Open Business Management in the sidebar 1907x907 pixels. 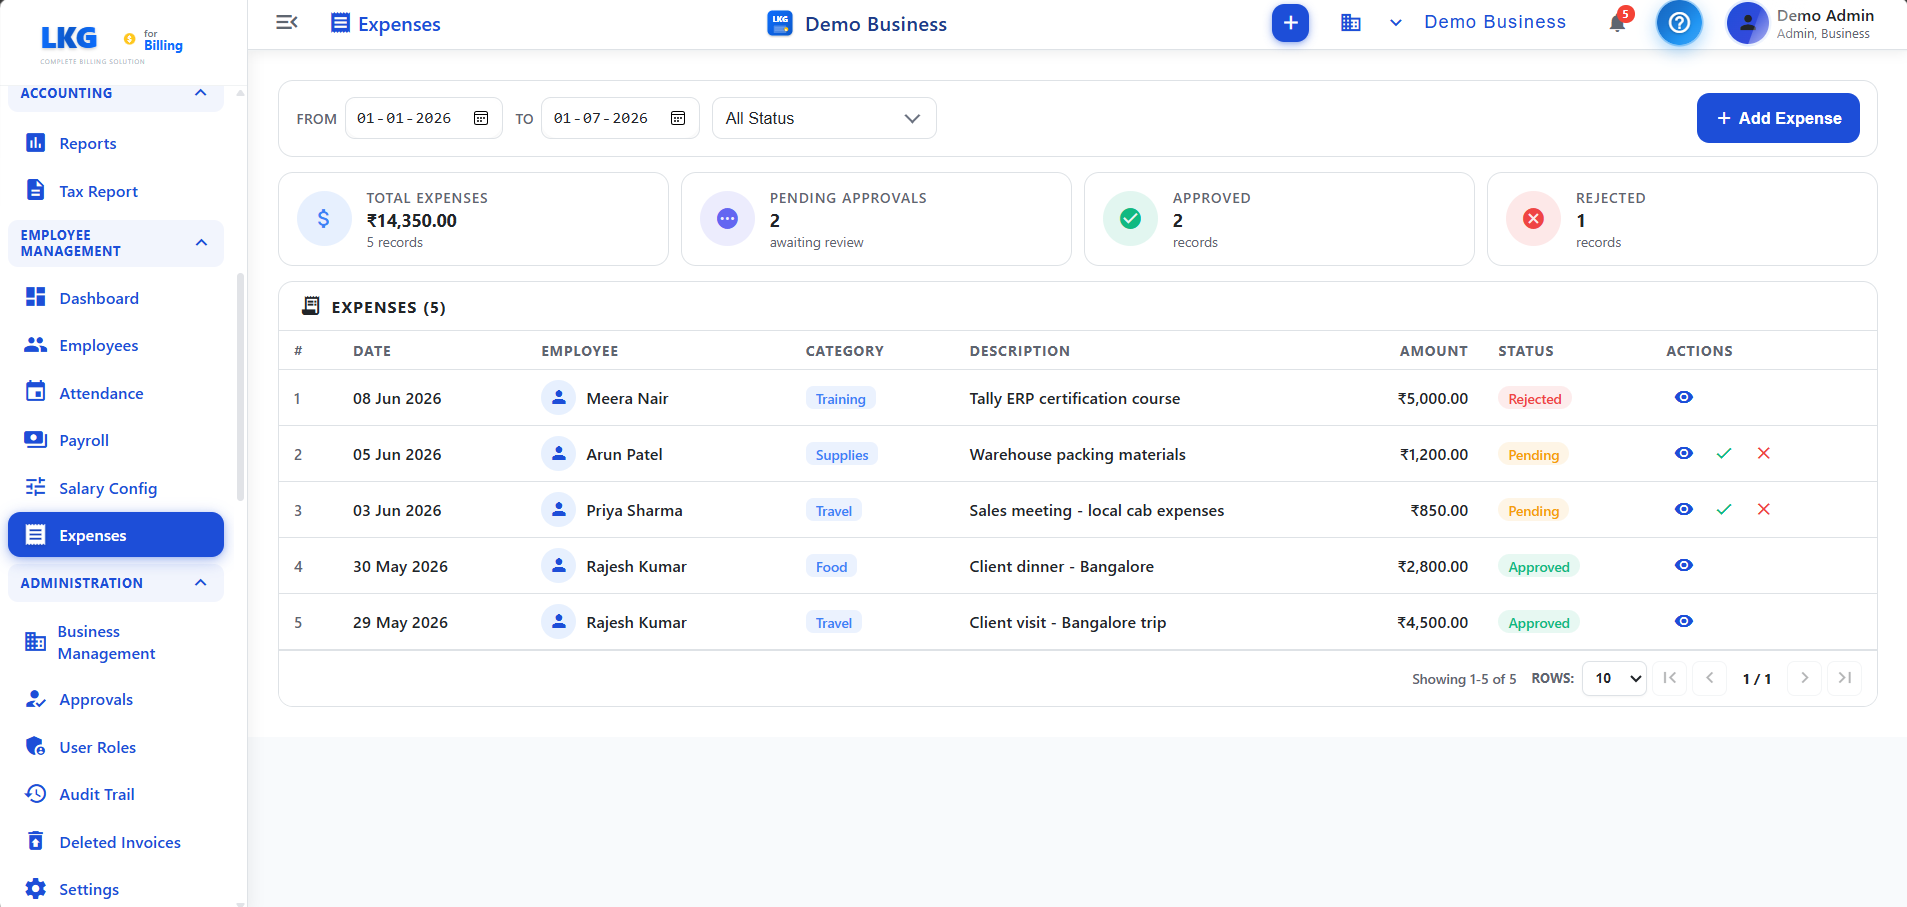coord(116,642)
